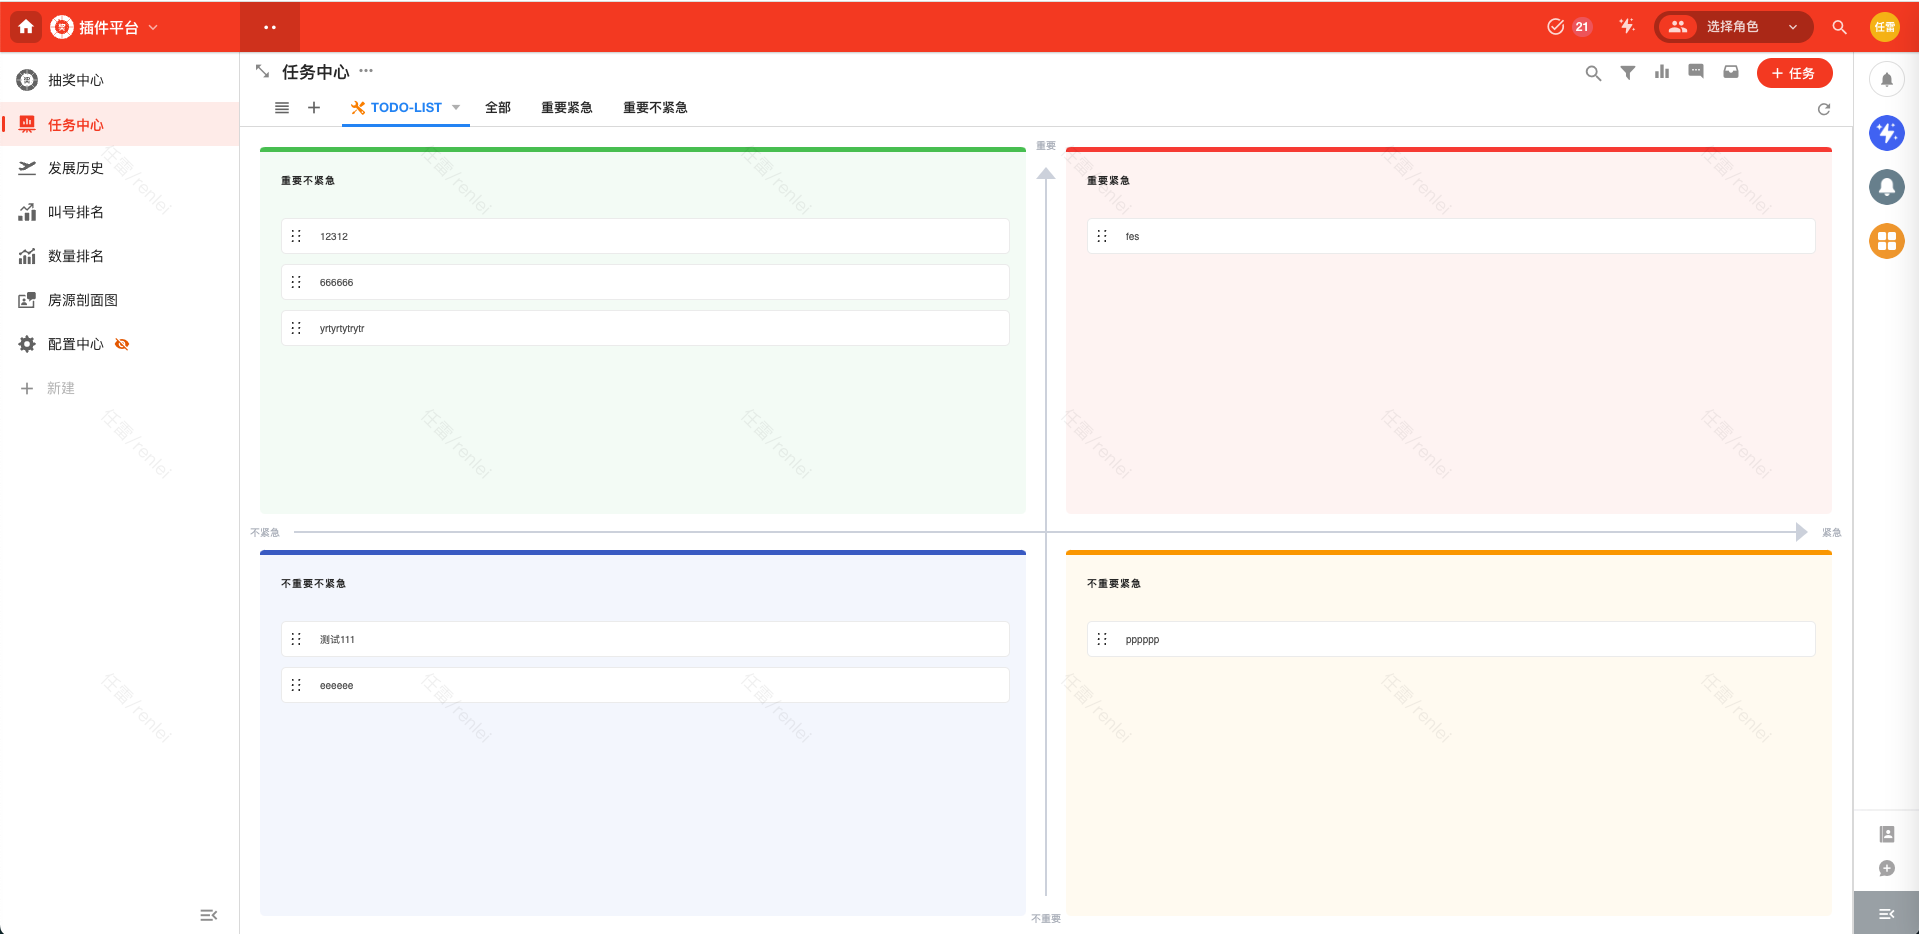Switch to the 重要紧急 tab

point(566,108)
